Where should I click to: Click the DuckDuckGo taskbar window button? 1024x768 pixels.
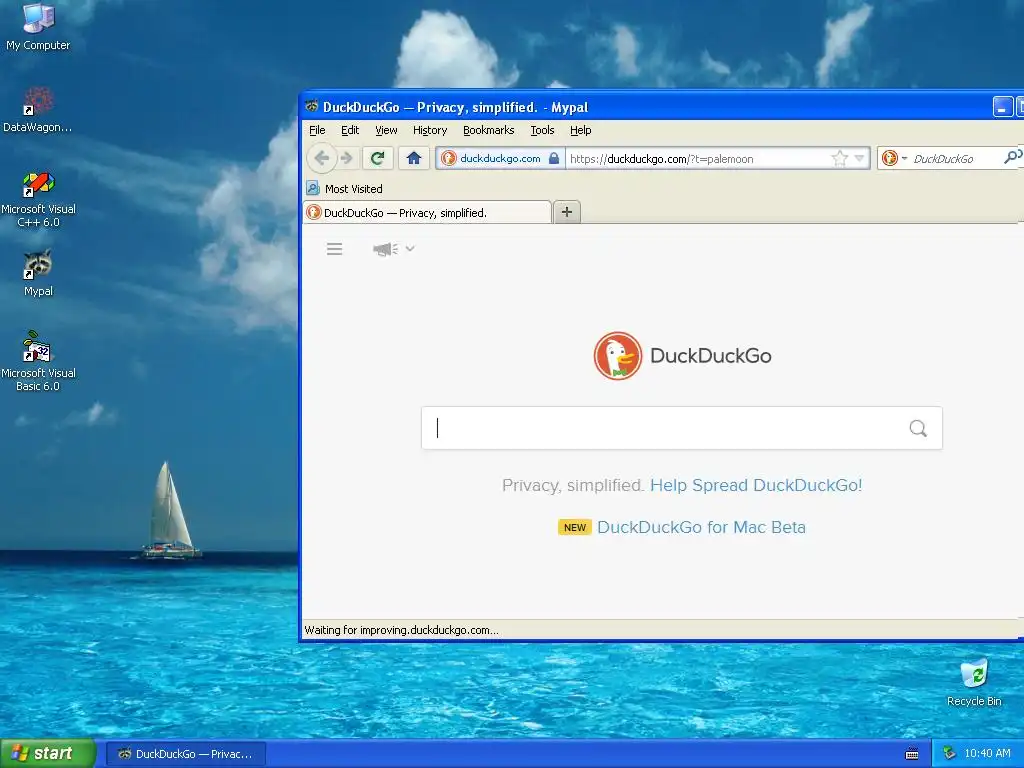185,754
